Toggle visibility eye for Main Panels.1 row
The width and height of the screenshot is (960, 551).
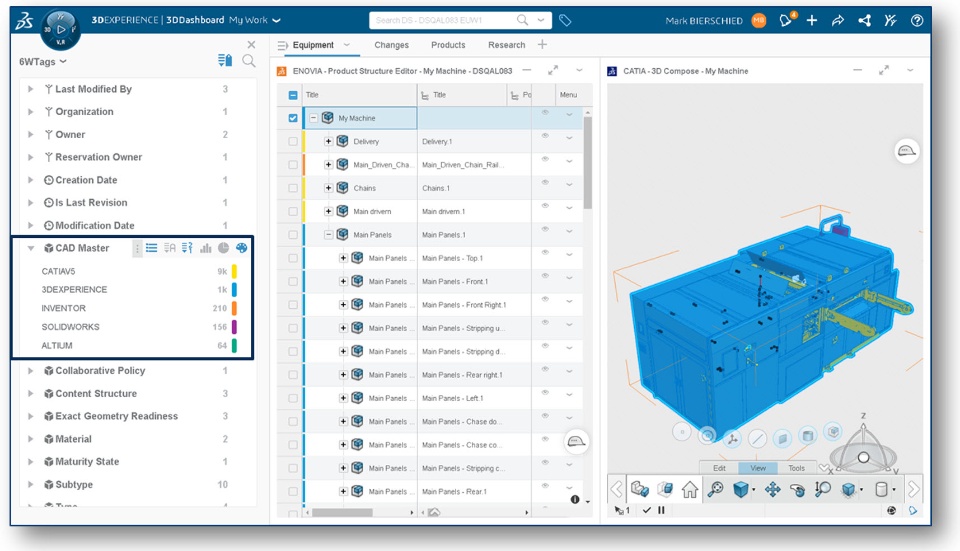[544, 229]
